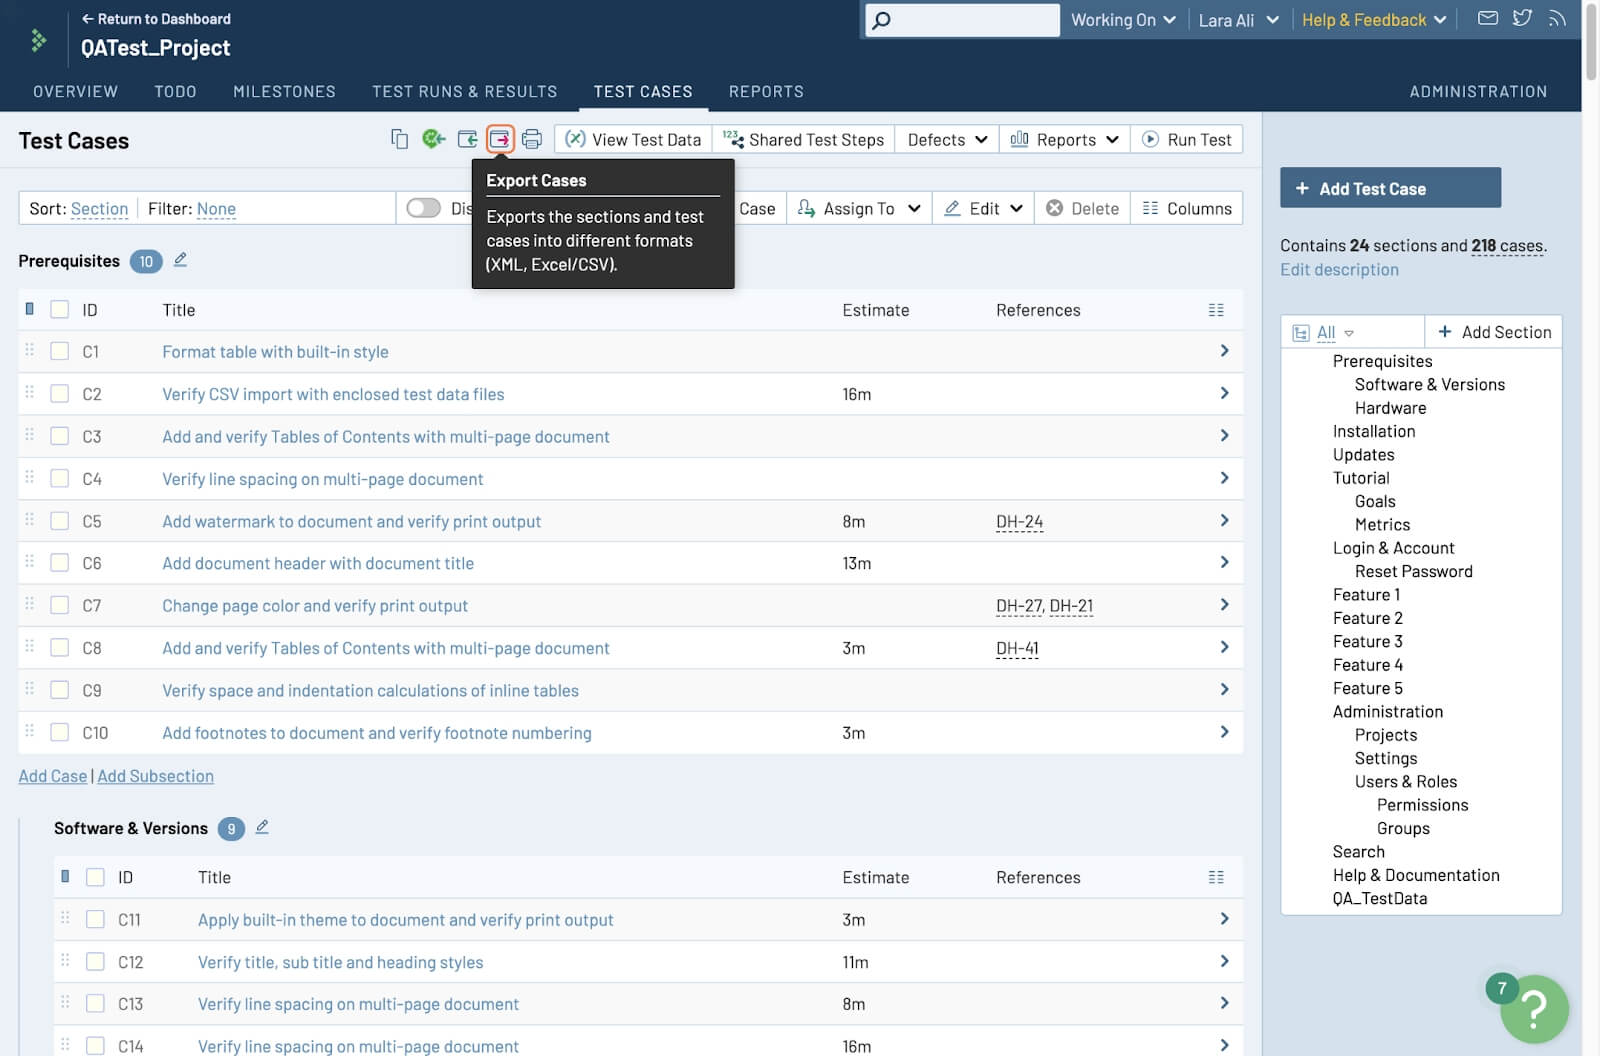This screenshot has width=1600, height=1056.
Task: Select checkbox for test case C5
Action: tap(60, 521)
